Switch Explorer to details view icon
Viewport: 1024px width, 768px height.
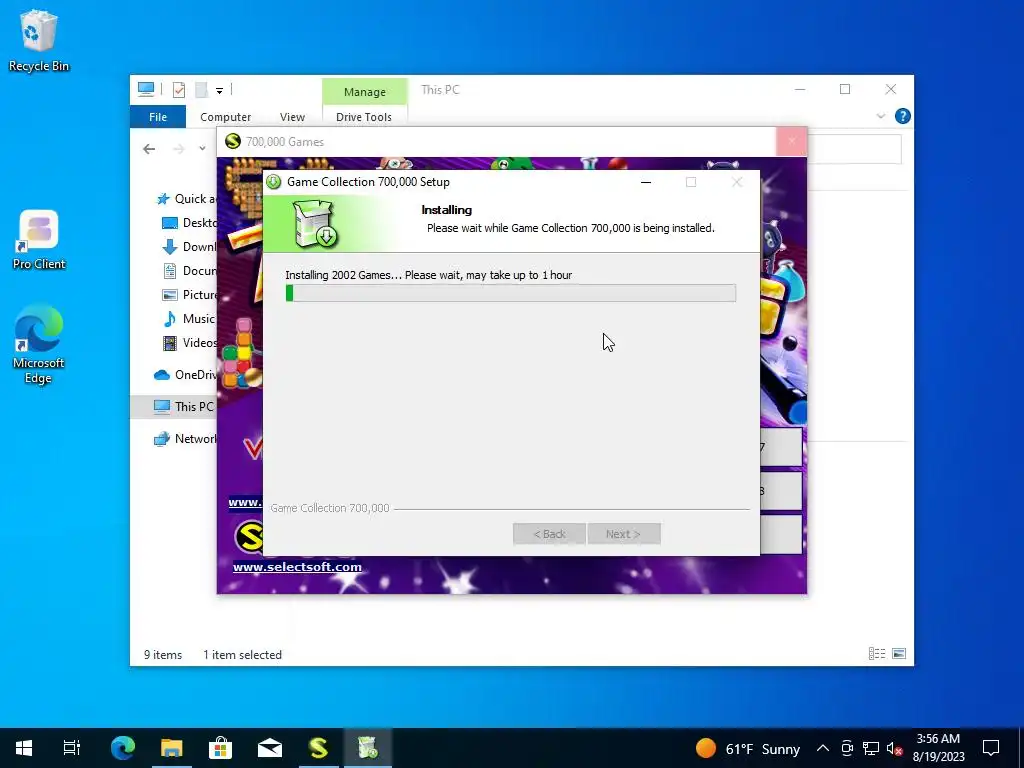[876, 654]
